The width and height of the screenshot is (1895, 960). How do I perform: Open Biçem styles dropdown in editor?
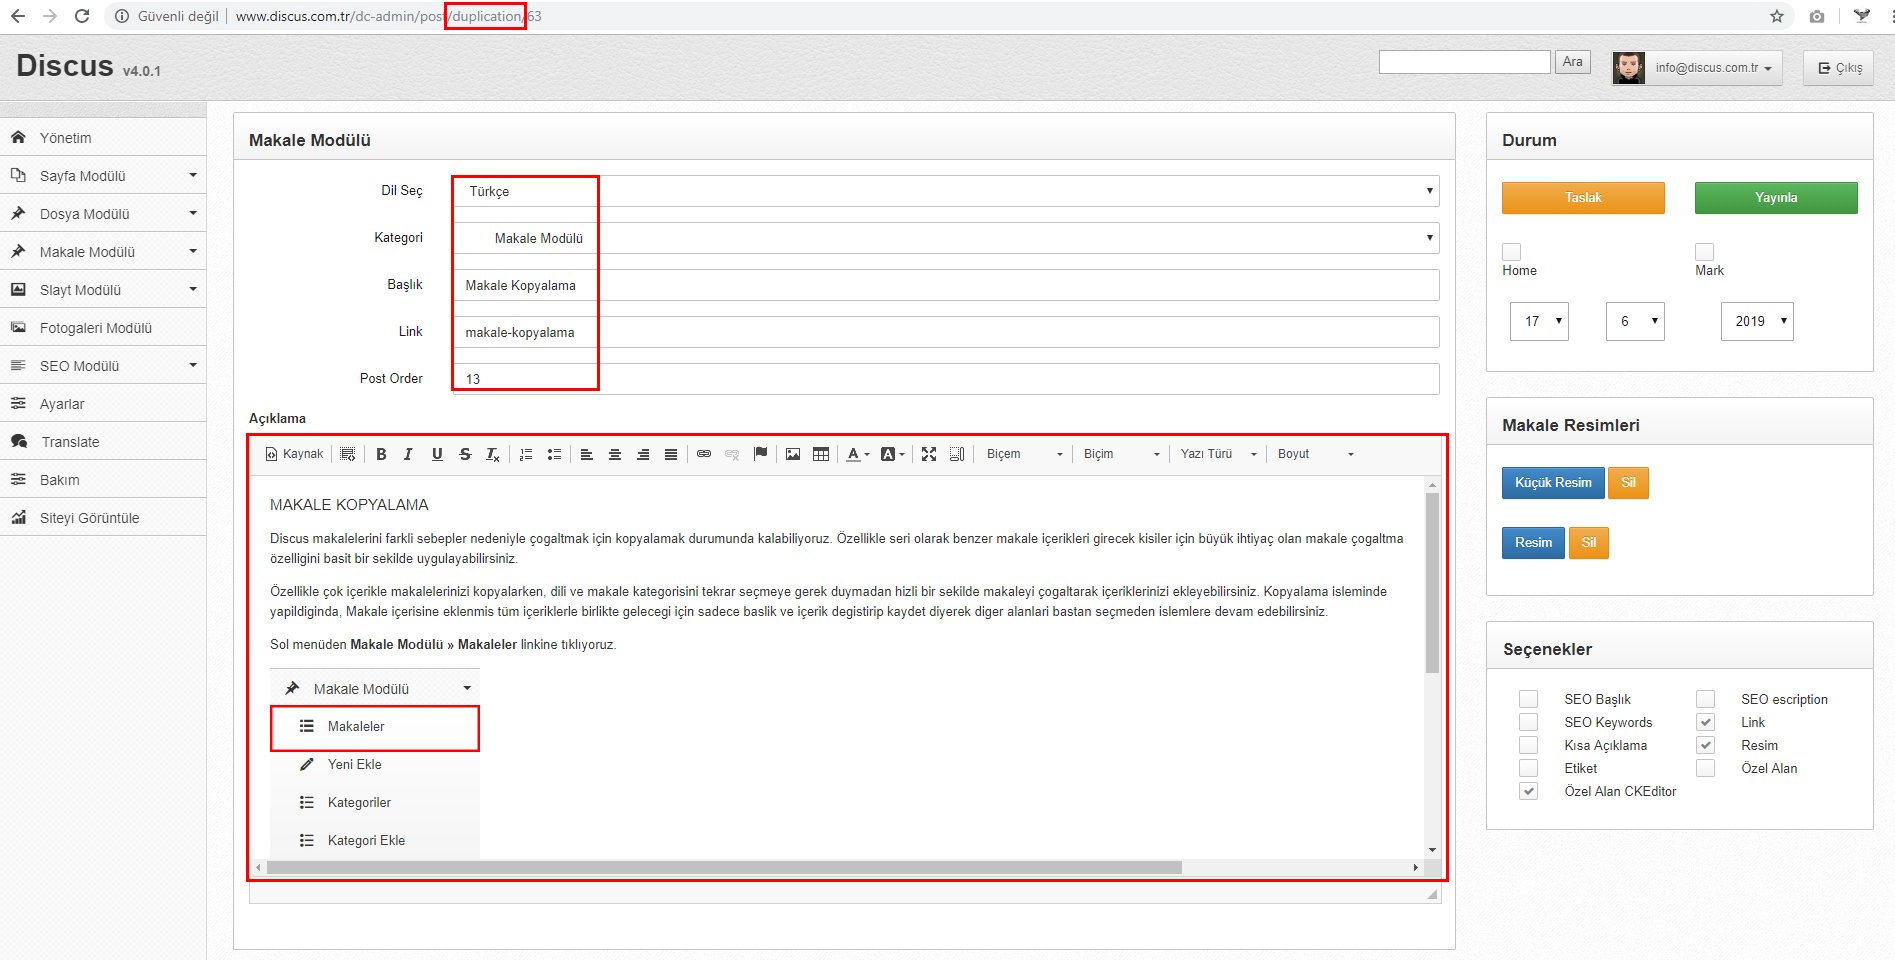point(1024,454)
